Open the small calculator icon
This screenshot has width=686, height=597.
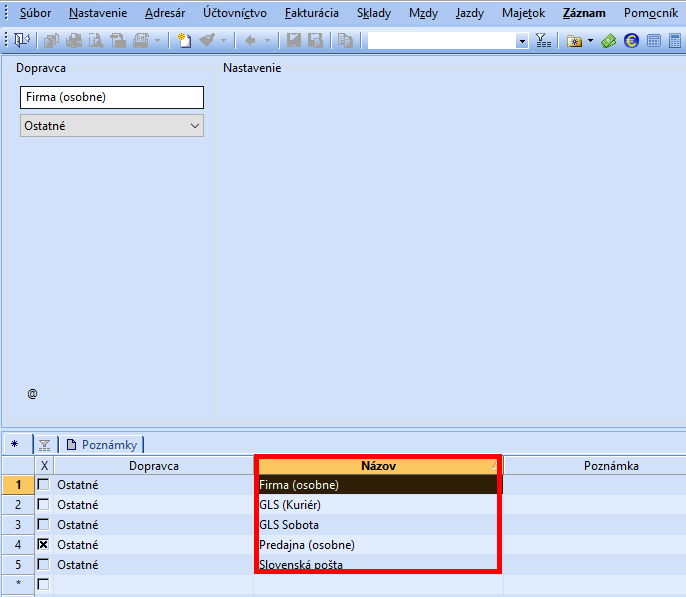(x=654, y=41)
